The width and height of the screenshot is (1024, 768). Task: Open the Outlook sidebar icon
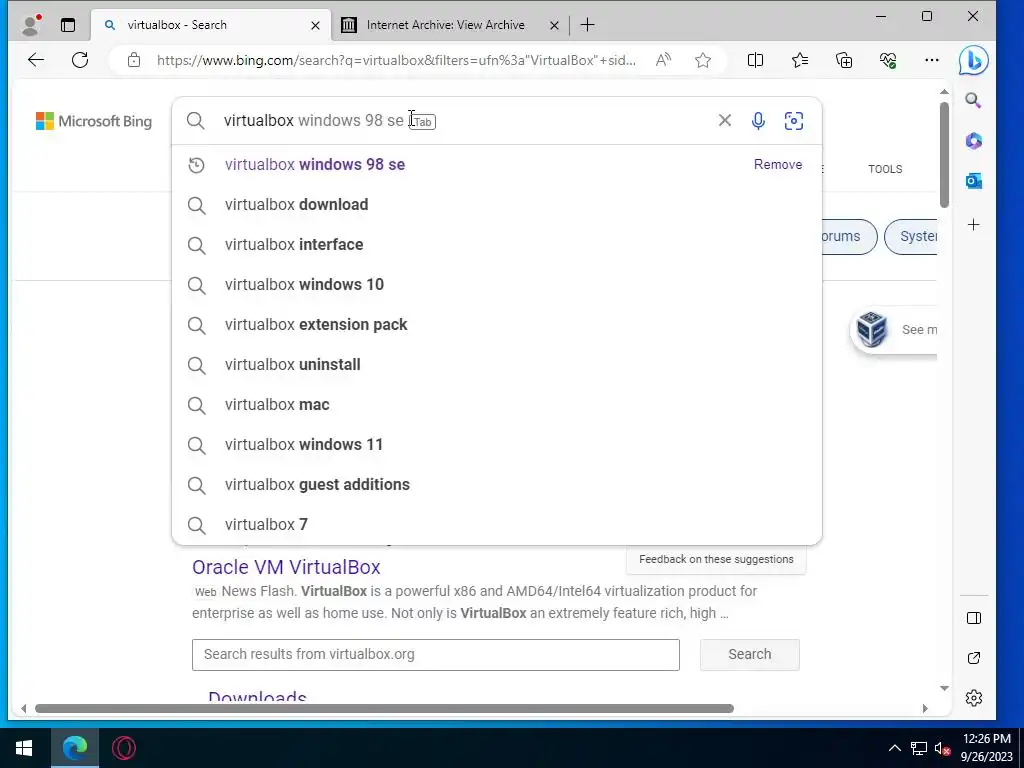pos(974,181)
